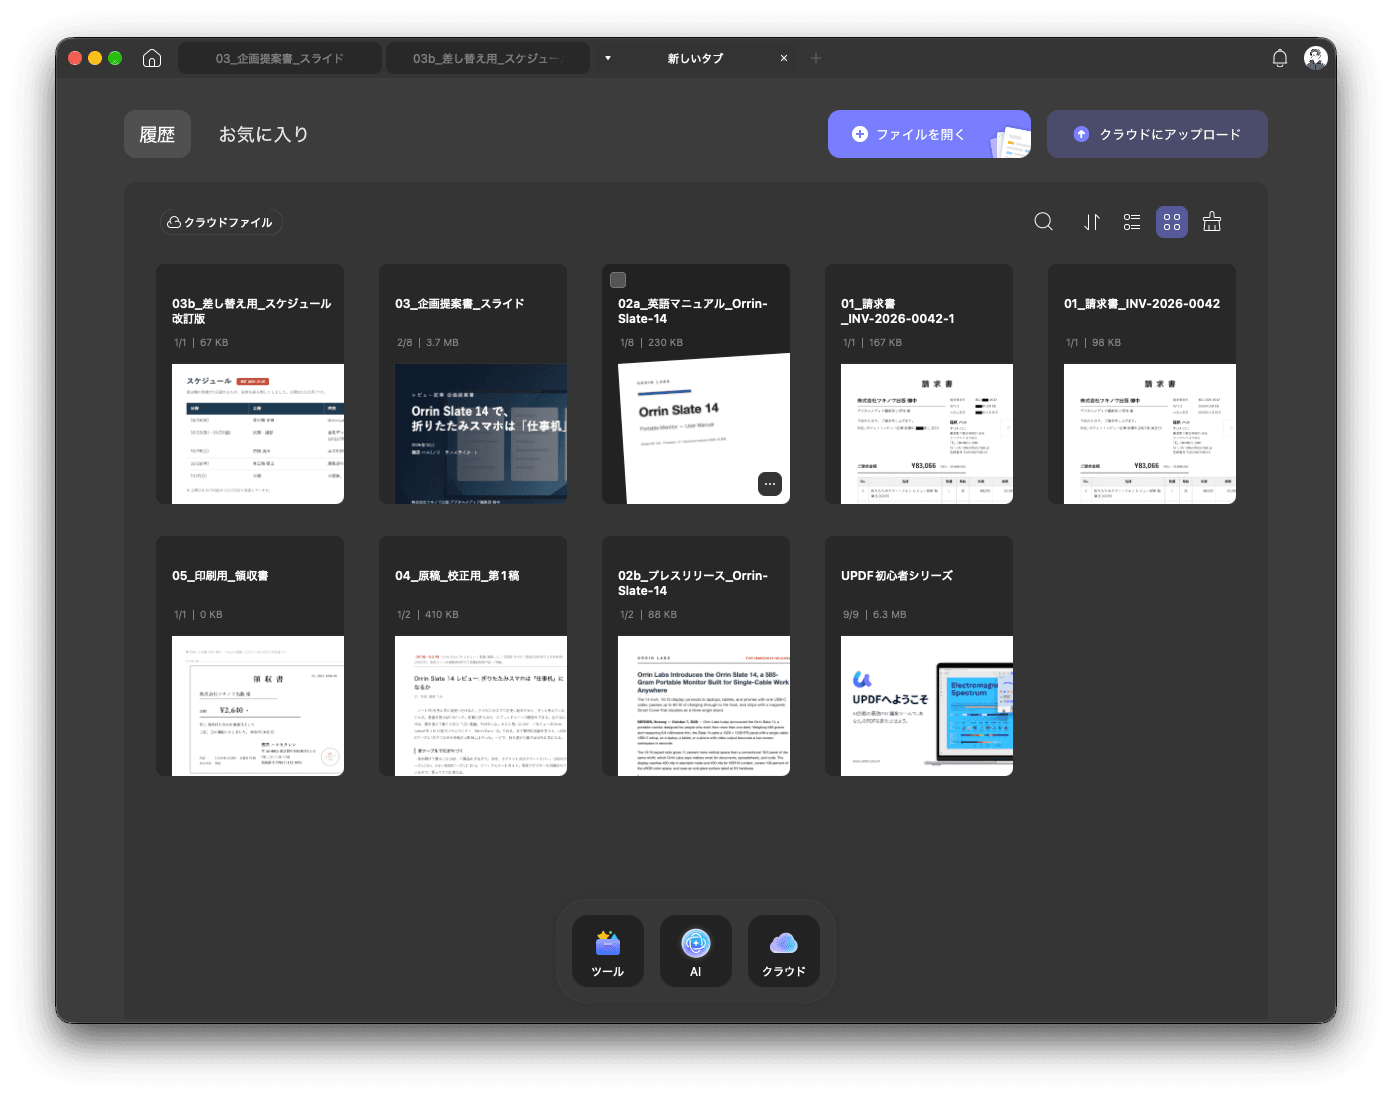Select the 履歴 tab

click(157, 134)
